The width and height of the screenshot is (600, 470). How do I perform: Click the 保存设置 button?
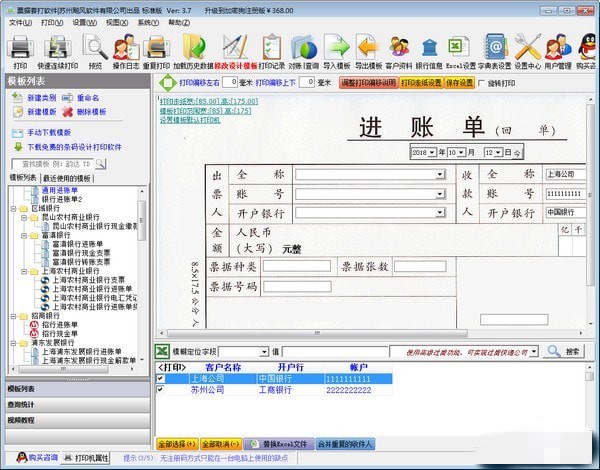tap(459, 83)
